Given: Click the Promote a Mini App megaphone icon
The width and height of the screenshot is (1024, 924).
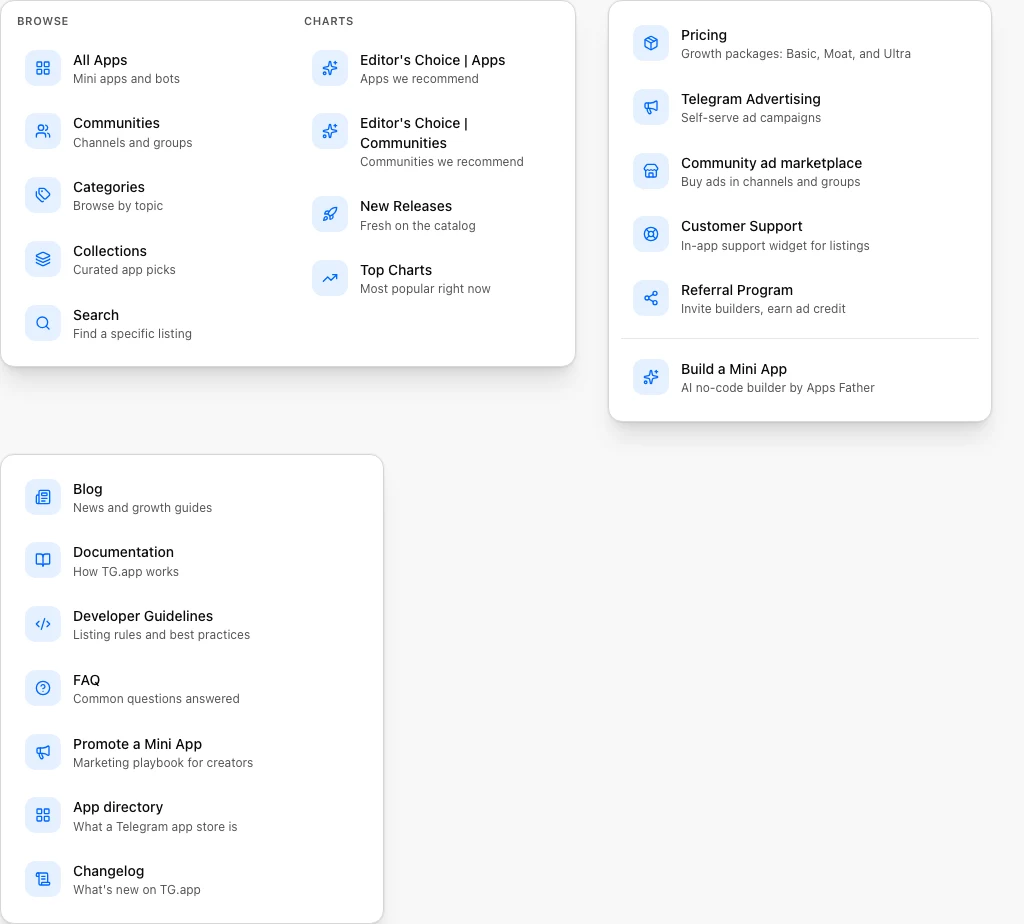Looking at the screenshot, I should click(43, 752).
